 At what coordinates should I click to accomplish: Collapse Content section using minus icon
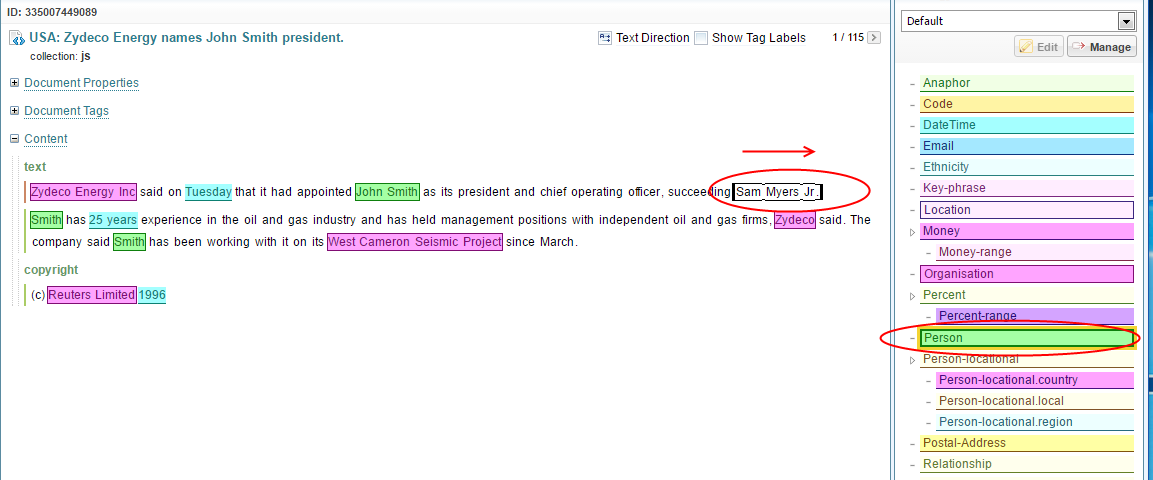tap(14, 139)
